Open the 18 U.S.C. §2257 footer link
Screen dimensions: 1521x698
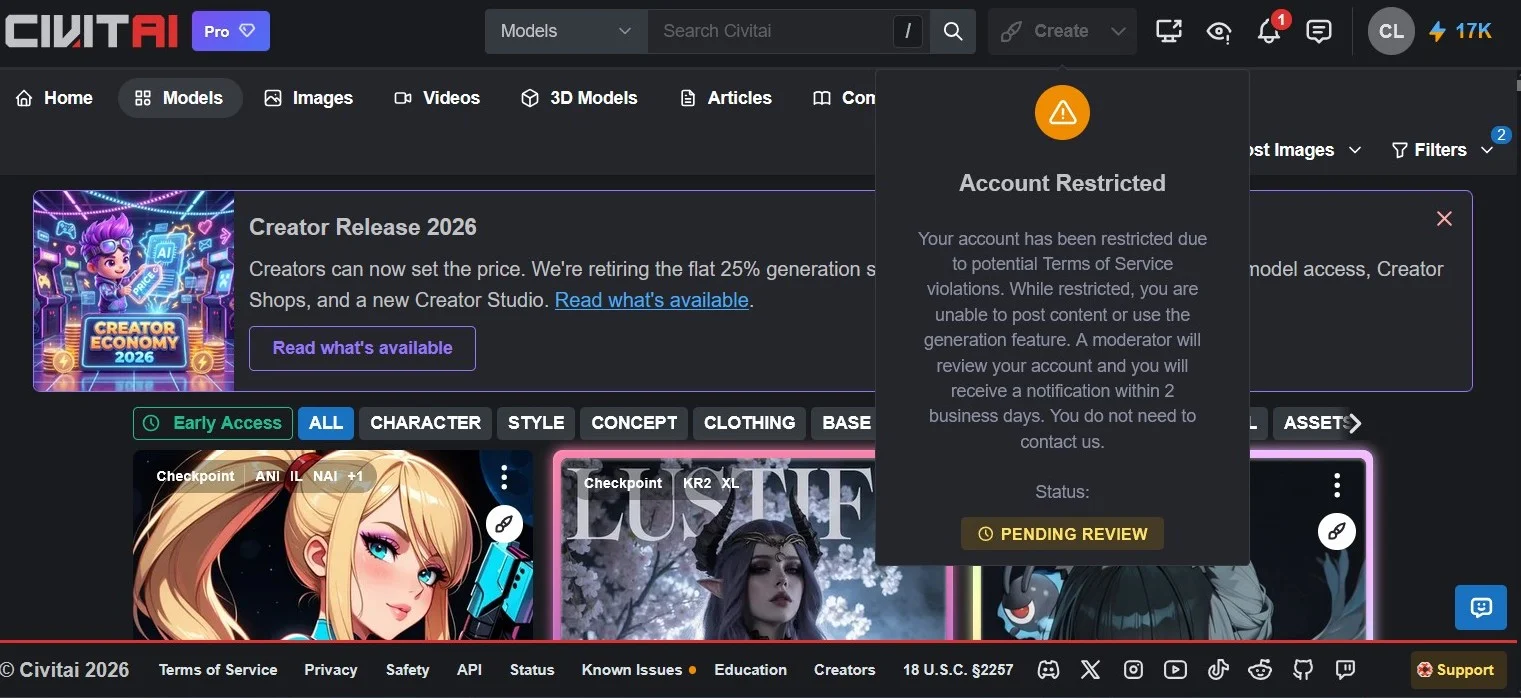[x=958, y=670]
